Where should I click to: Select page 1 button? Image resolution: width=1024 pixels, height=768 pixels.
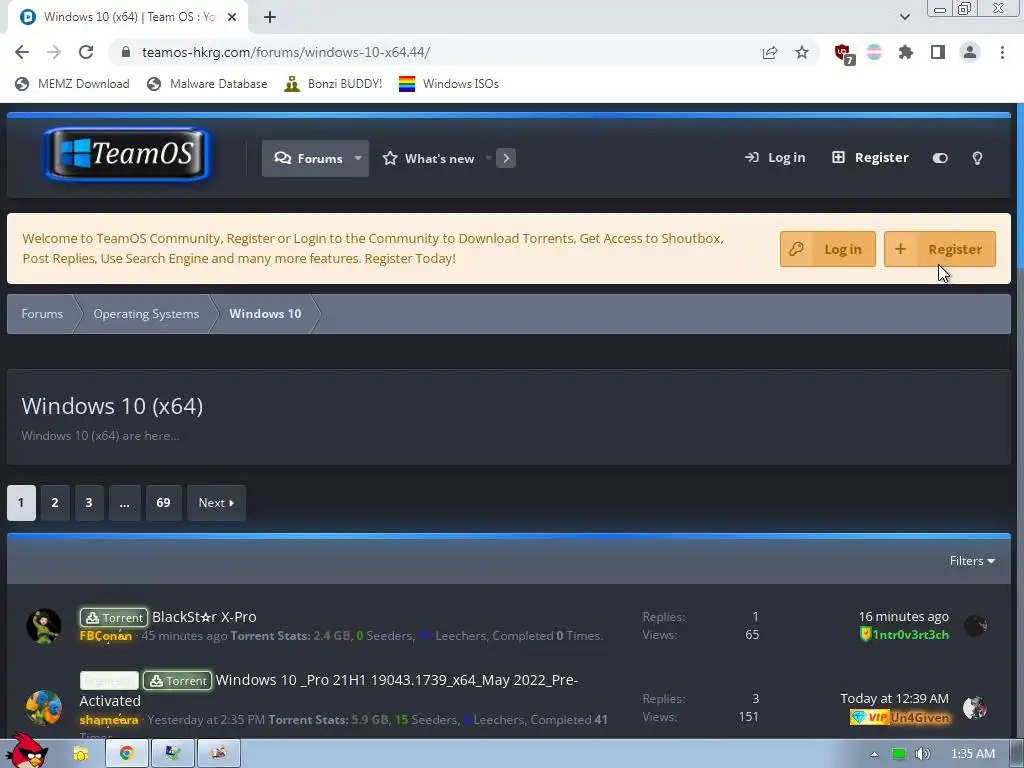click(x=21, y=503)
